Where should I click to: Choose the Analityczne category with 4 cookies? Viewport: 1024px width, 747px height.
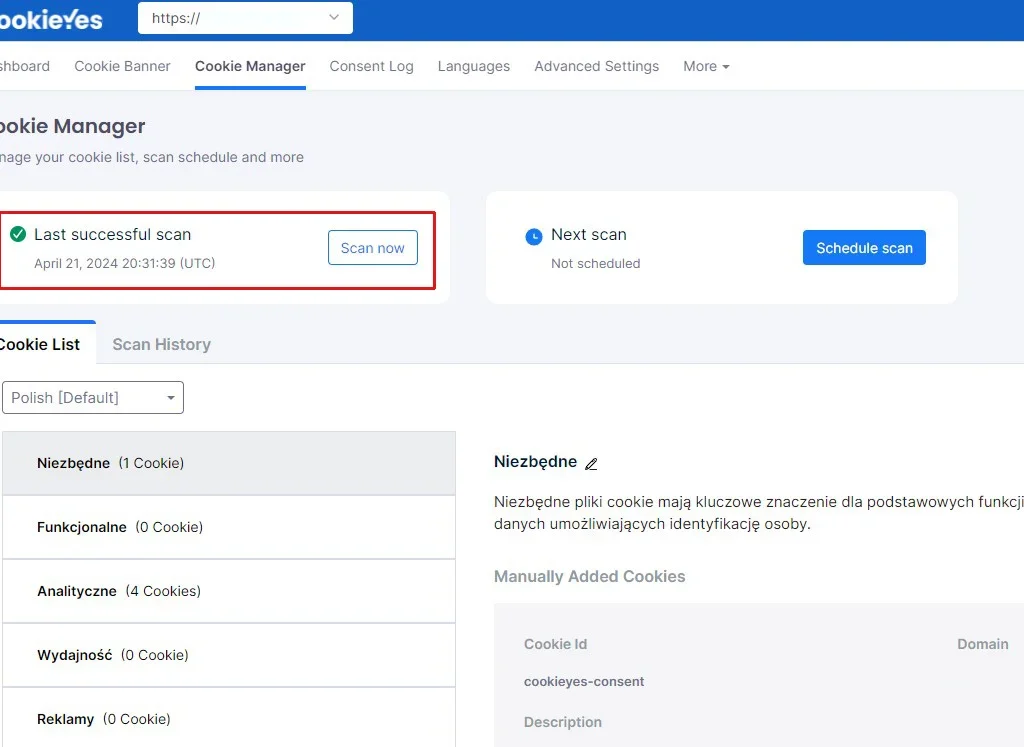(228, 591)
